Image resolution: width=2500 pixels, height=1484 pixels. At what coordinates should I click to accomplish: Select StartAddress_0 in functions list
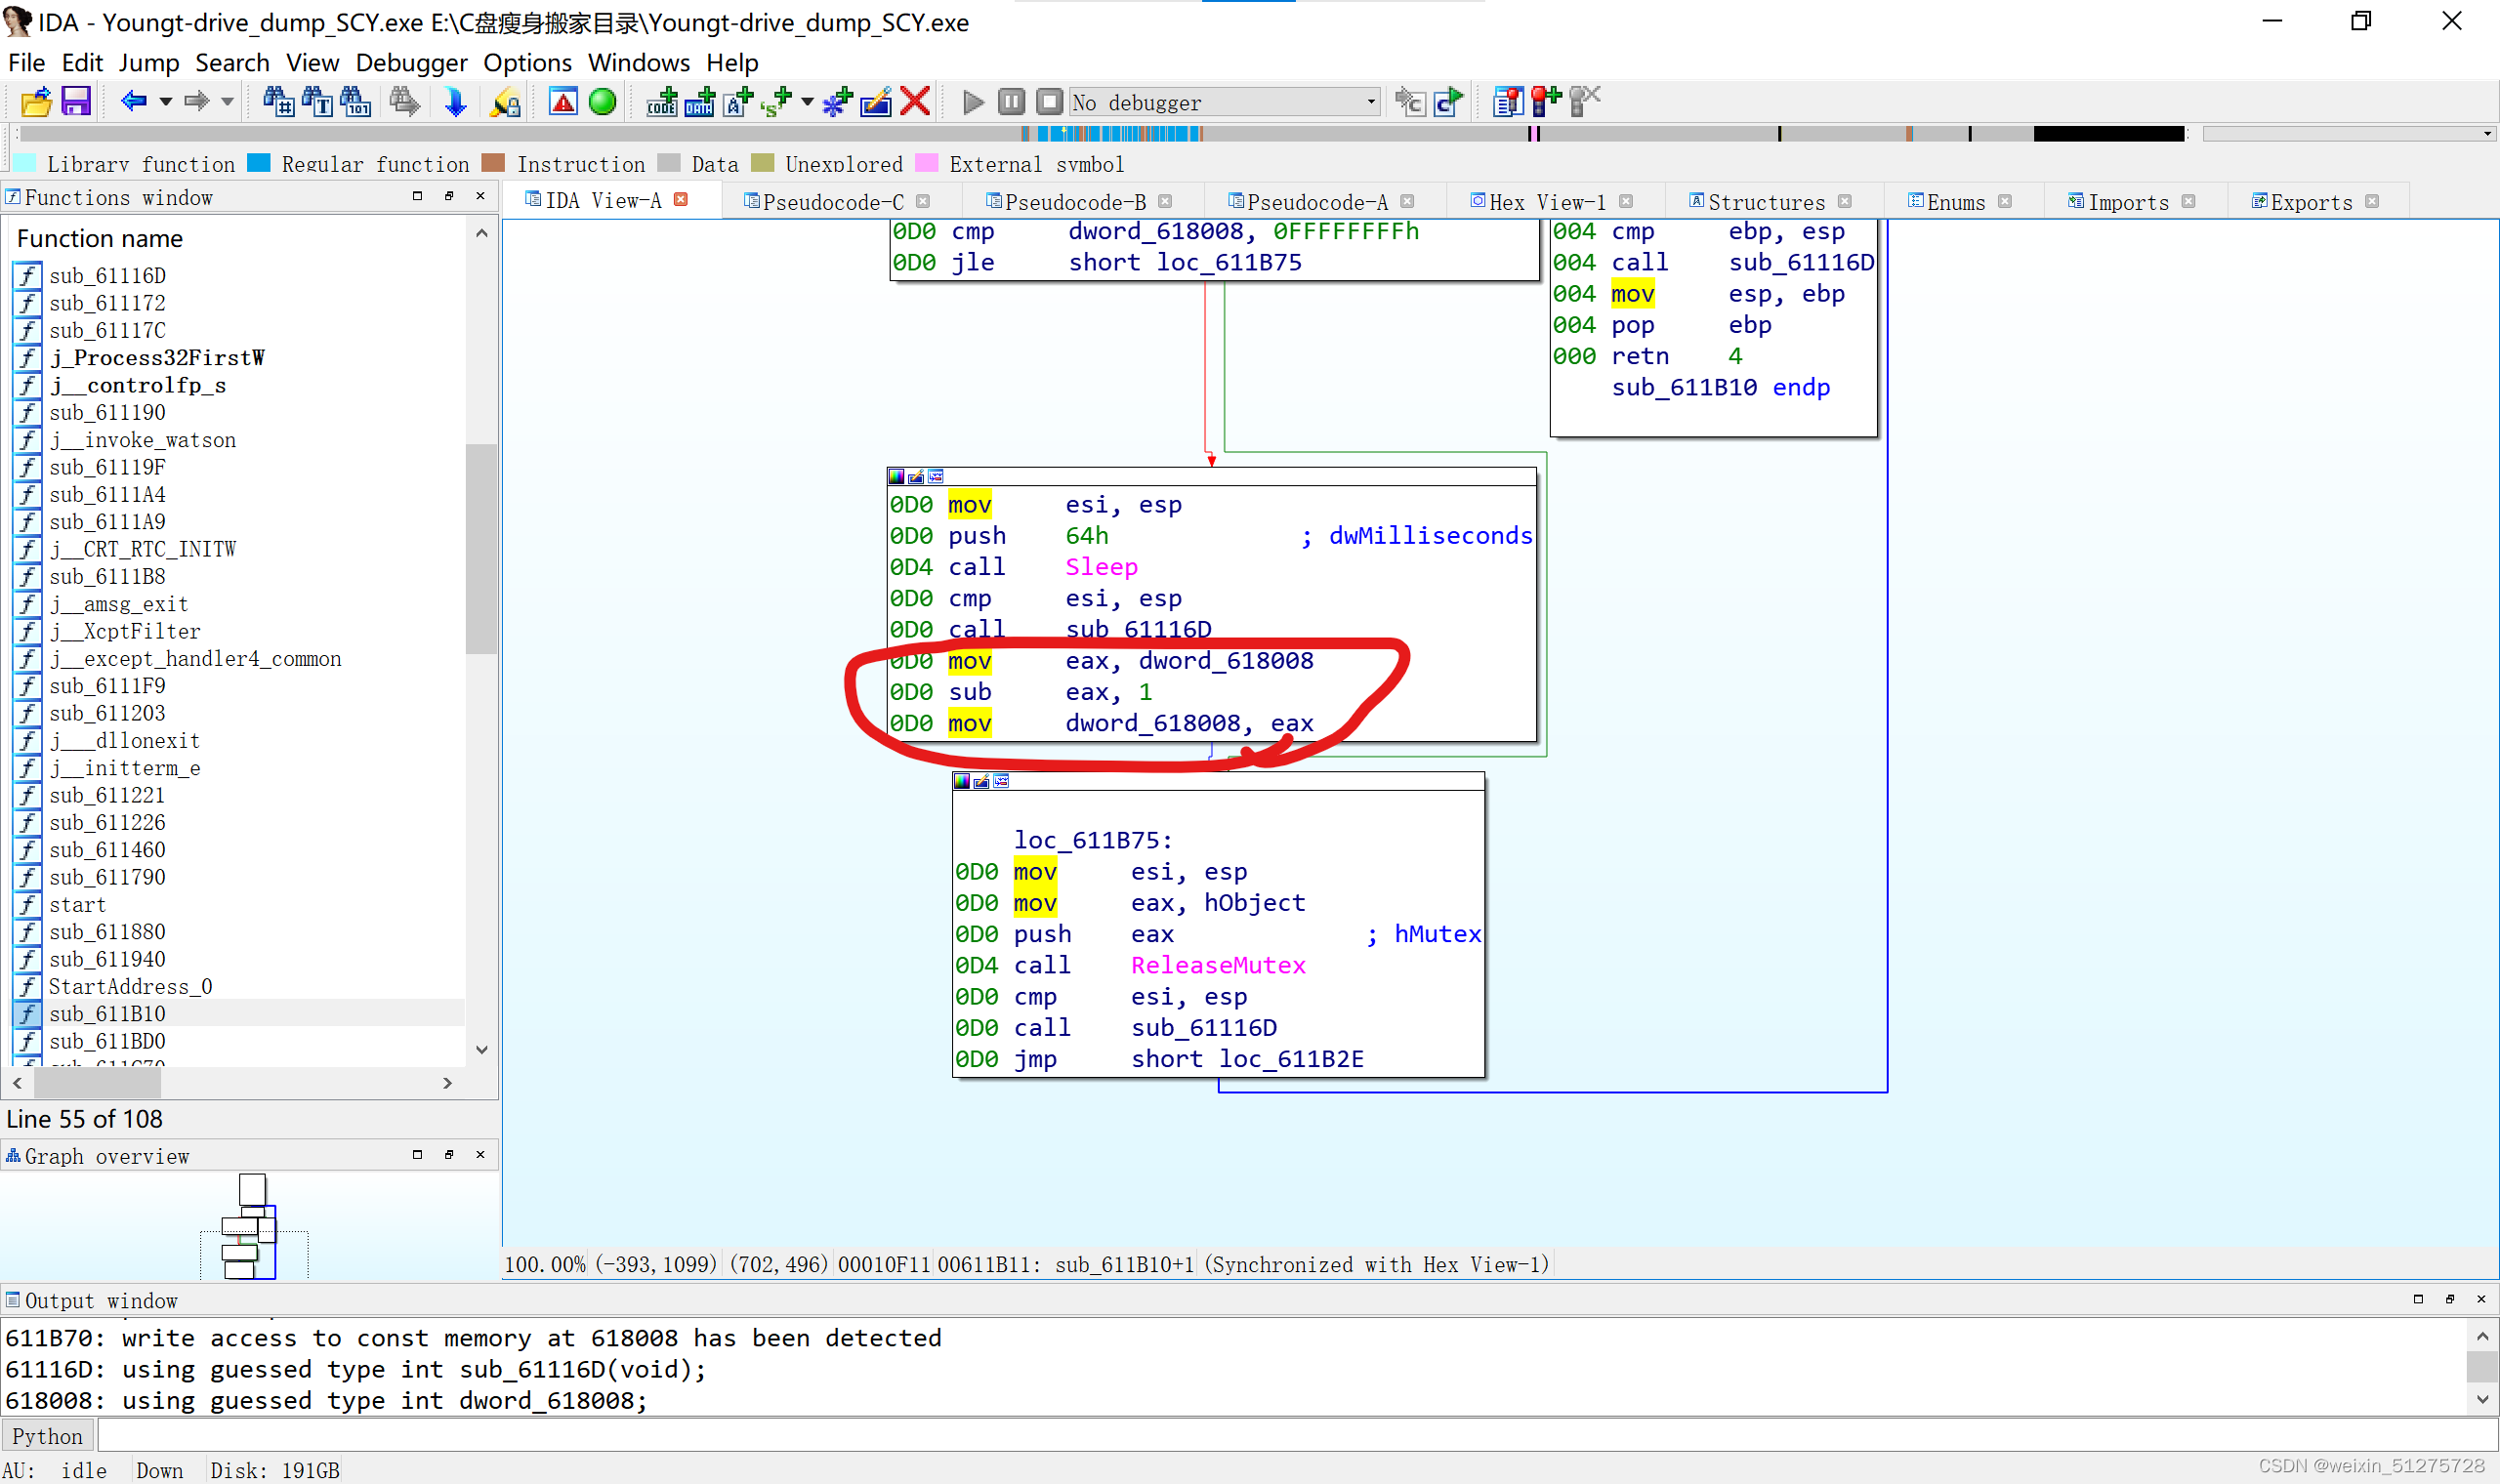(130, 986)
